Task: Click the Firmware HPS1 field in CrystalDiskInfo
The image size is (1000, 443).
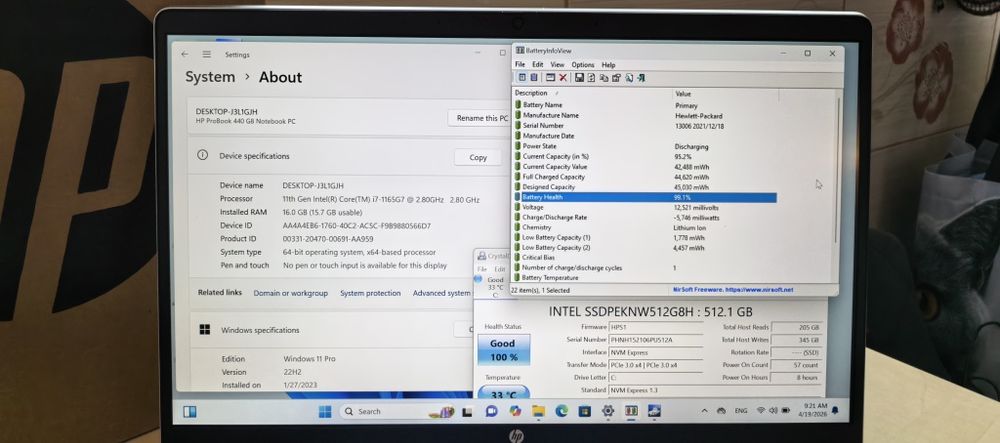Action: pos(656,327)
